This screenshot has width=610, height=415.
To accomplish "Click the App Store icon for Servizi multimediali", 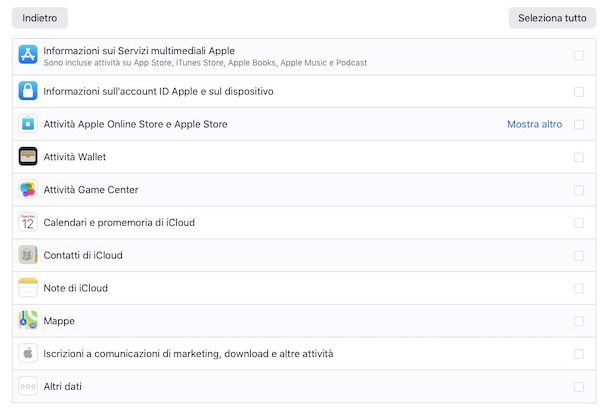I will pyautogui.click(x=28, y=54).
